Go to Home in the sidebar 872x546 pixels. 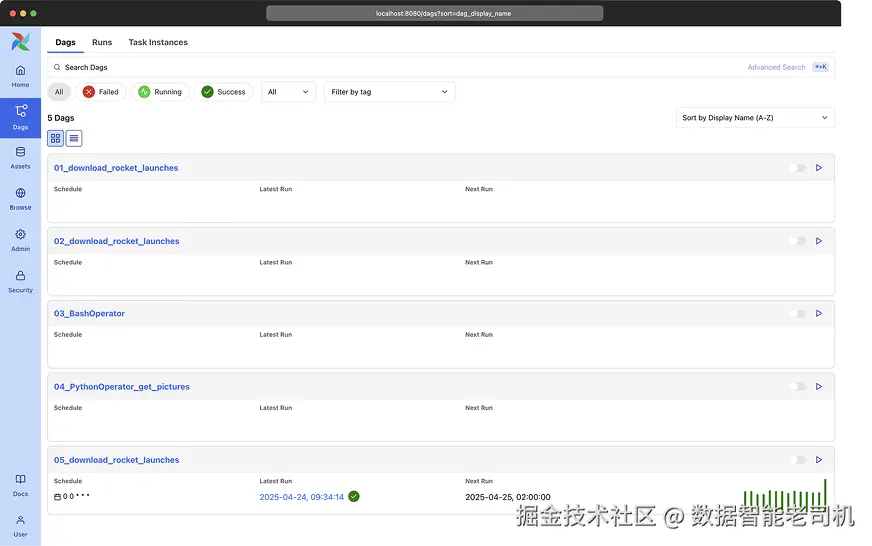tap(20, 77)
